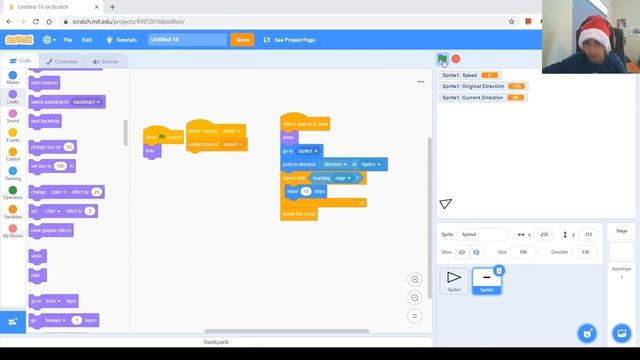
Task: Click the Add Extension button at bottom left
Action: [x=13, y=322]
